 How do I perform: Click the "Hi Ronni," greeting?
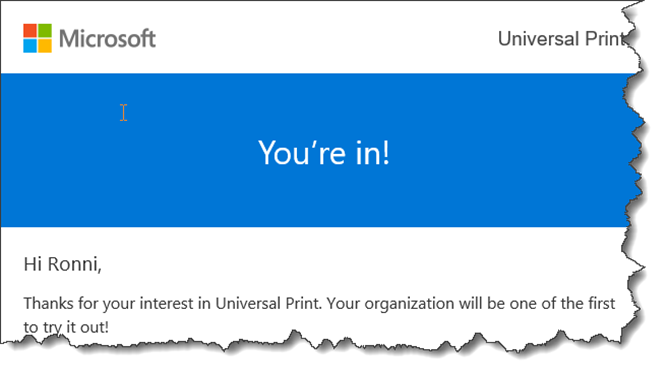point(62,265)
